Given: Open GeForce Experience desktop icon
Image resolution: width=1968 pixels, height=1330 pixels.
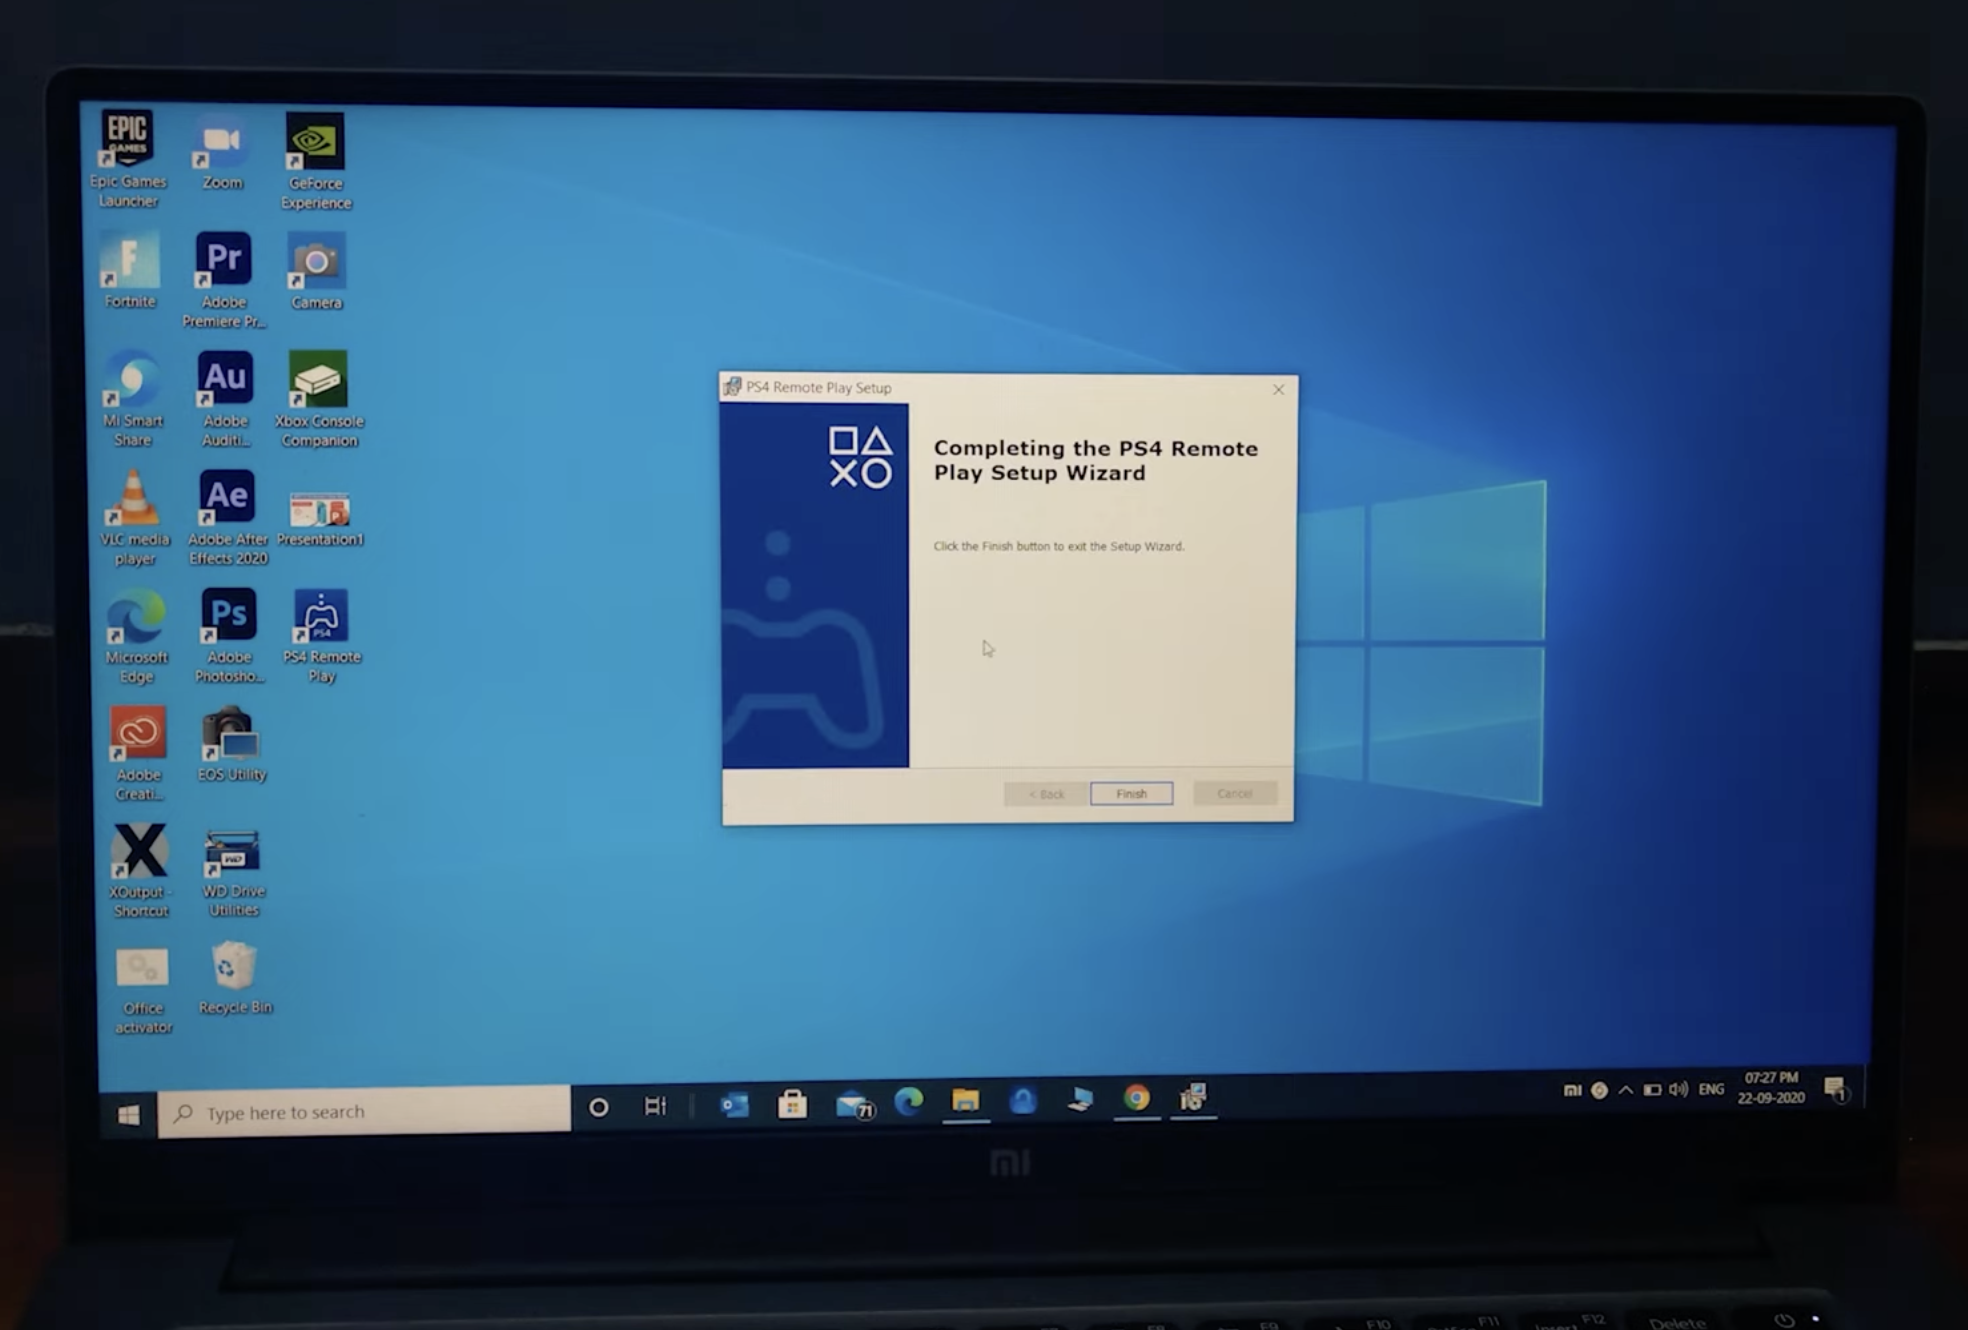Looking at the screenshot, I should [315, 141].
